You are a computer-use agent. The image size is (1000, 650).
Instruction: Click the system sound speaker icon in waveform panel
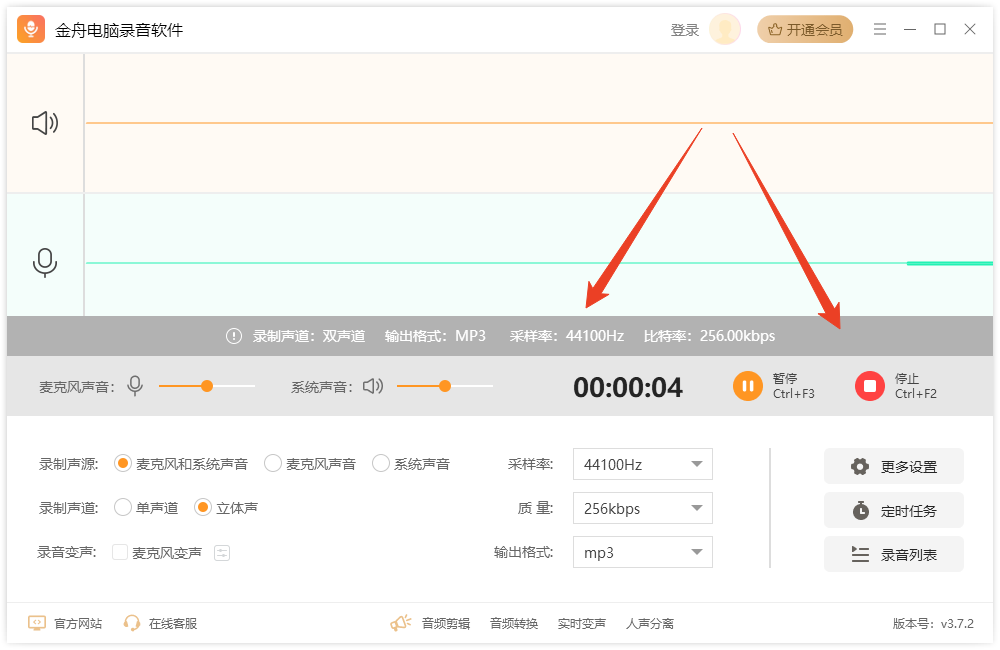(x=45, y=123)
